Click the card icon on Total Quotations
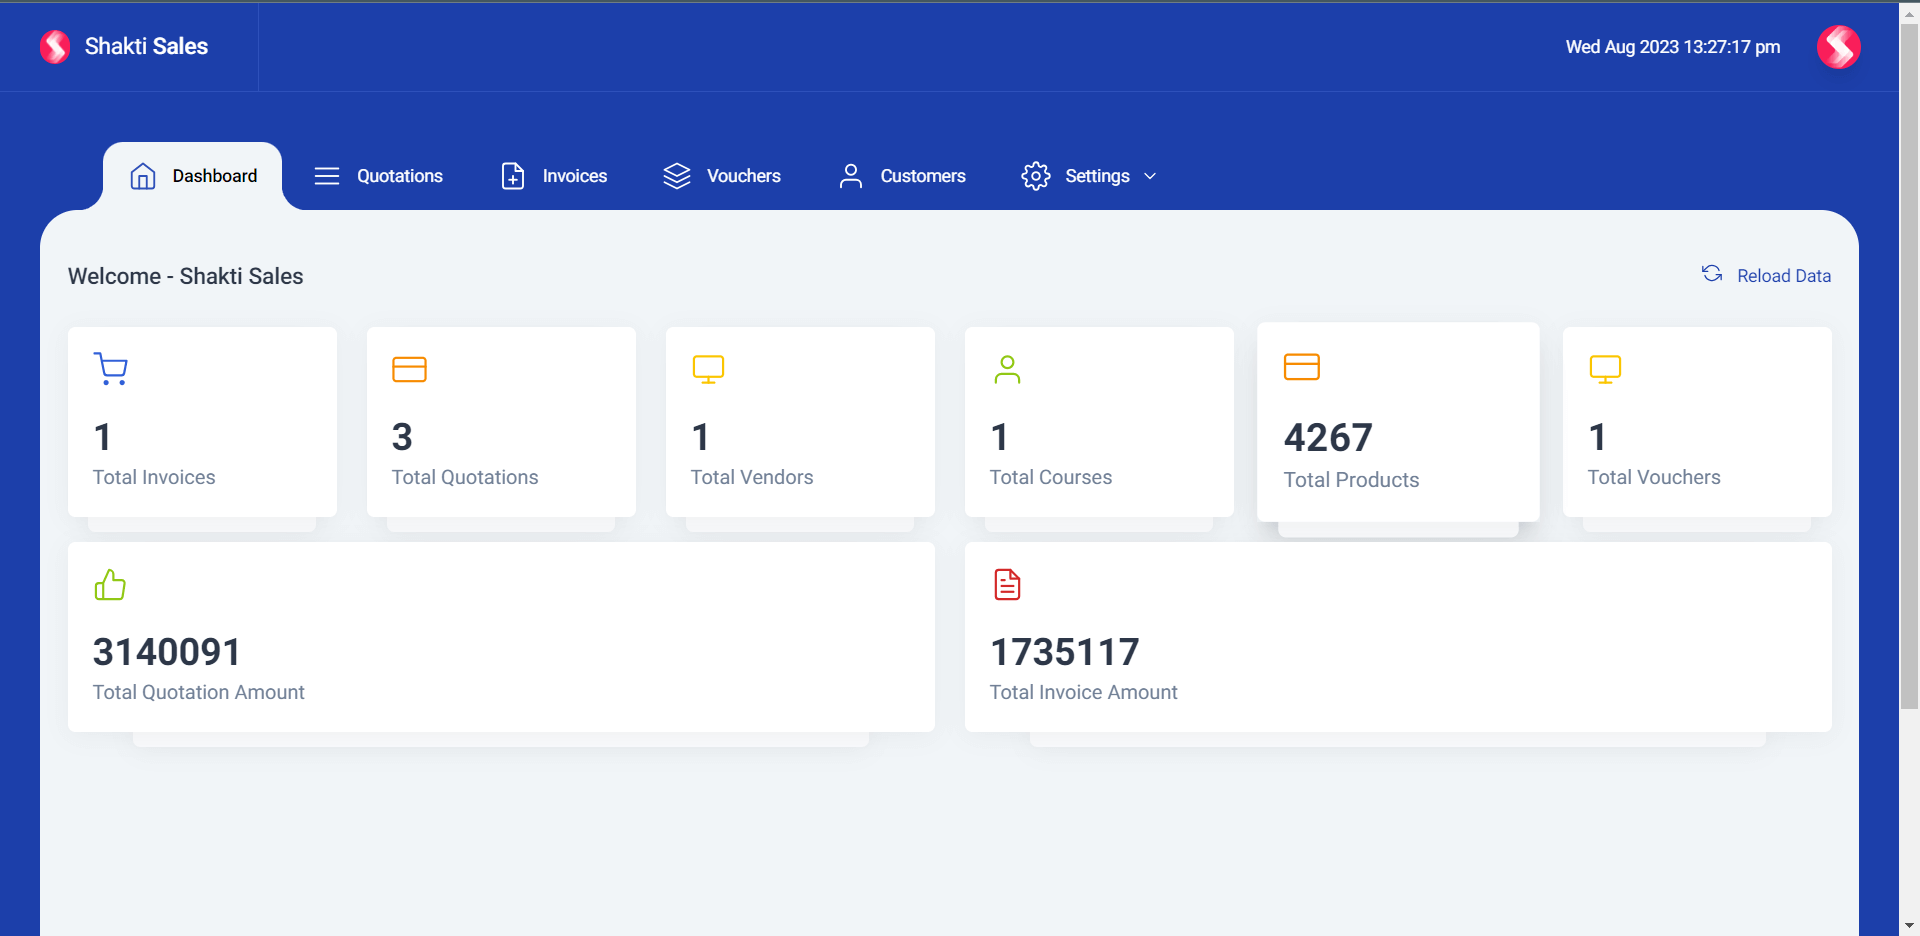1920x936 pixels. [409, 369]
